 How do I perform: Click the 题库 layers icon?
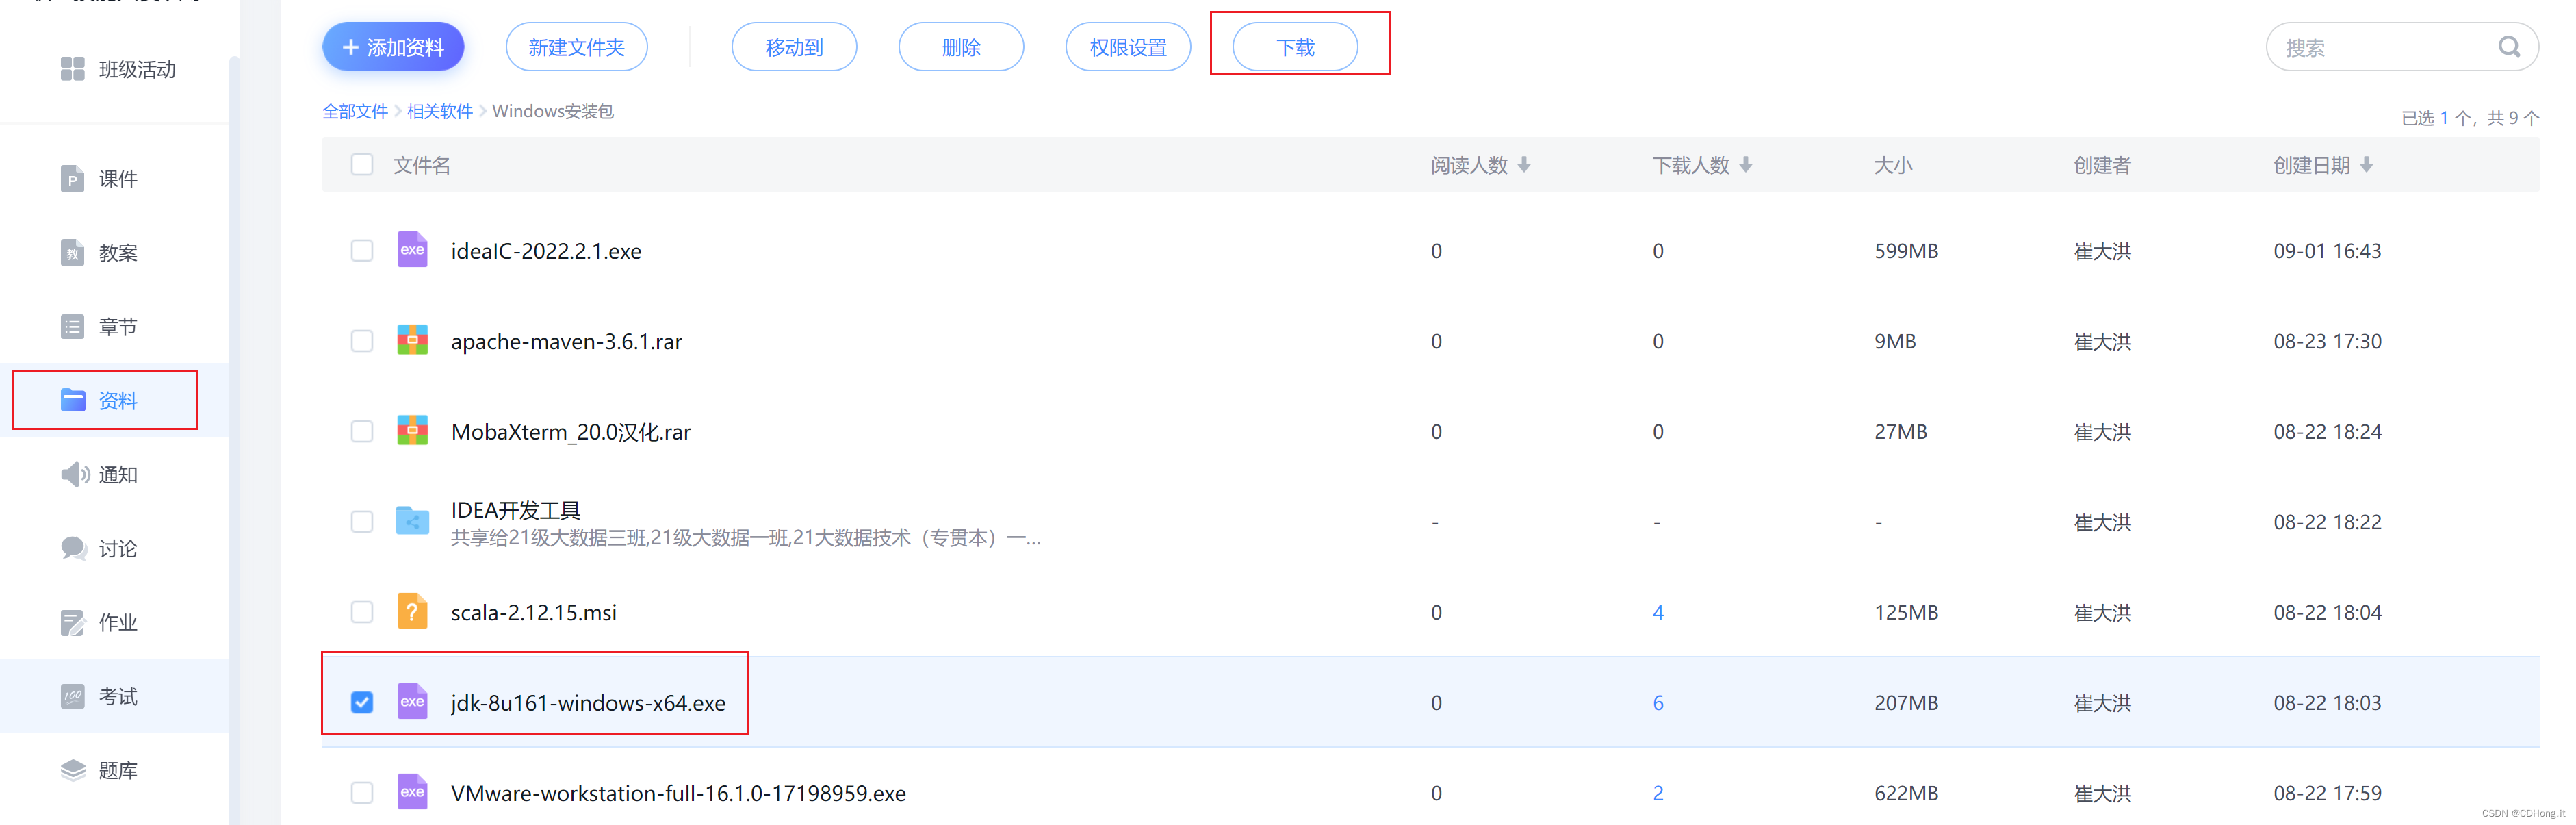[73, 770]
